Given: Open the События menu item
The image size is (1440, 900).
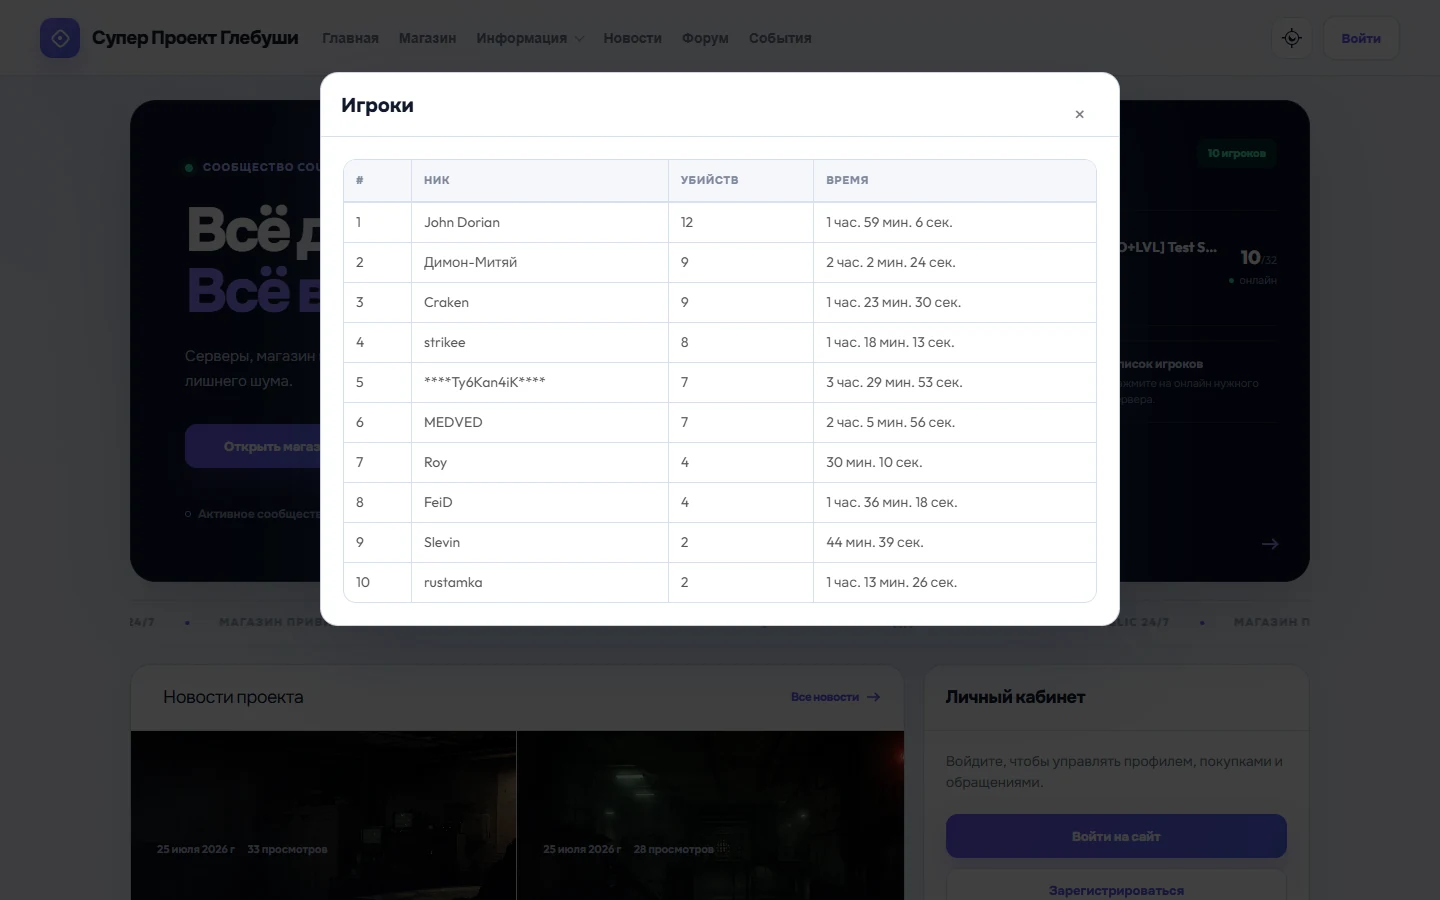Looking at the screenshot, I should coord(780,38).
